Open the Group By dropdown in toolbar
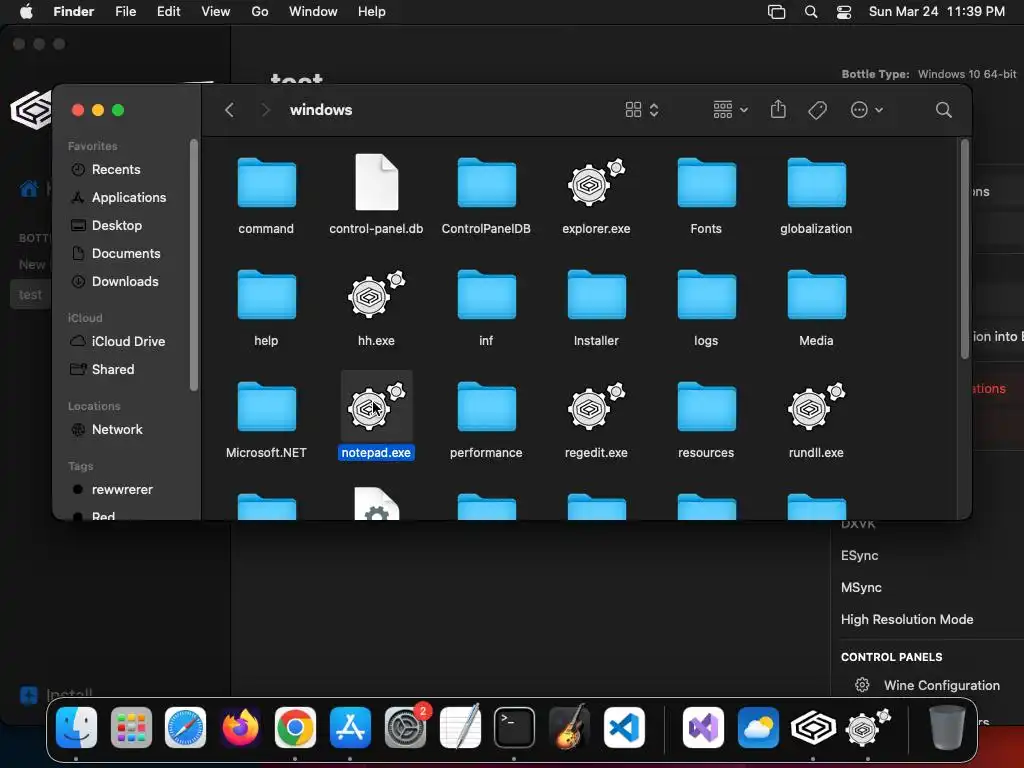This screenshot has width=1024, height=768. click(x=730, y=110)
